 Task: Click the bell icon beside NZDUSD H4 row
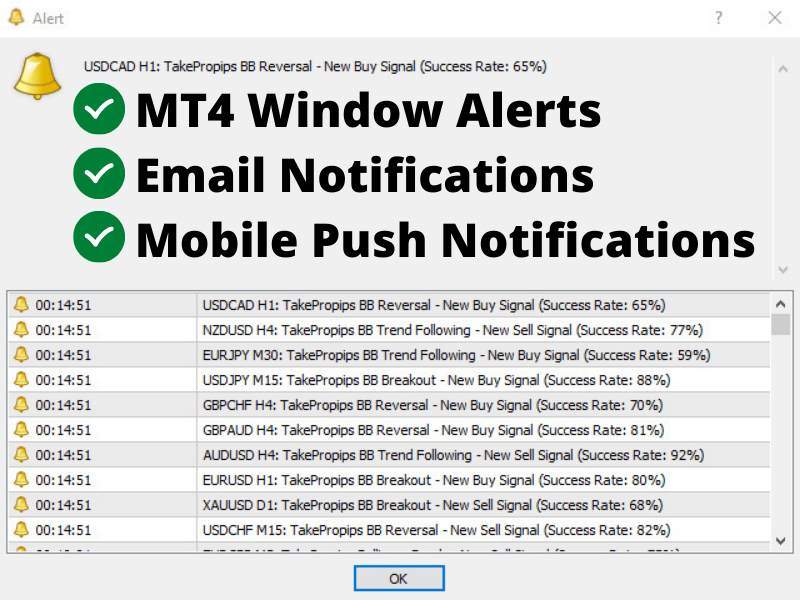pos(21,330)
